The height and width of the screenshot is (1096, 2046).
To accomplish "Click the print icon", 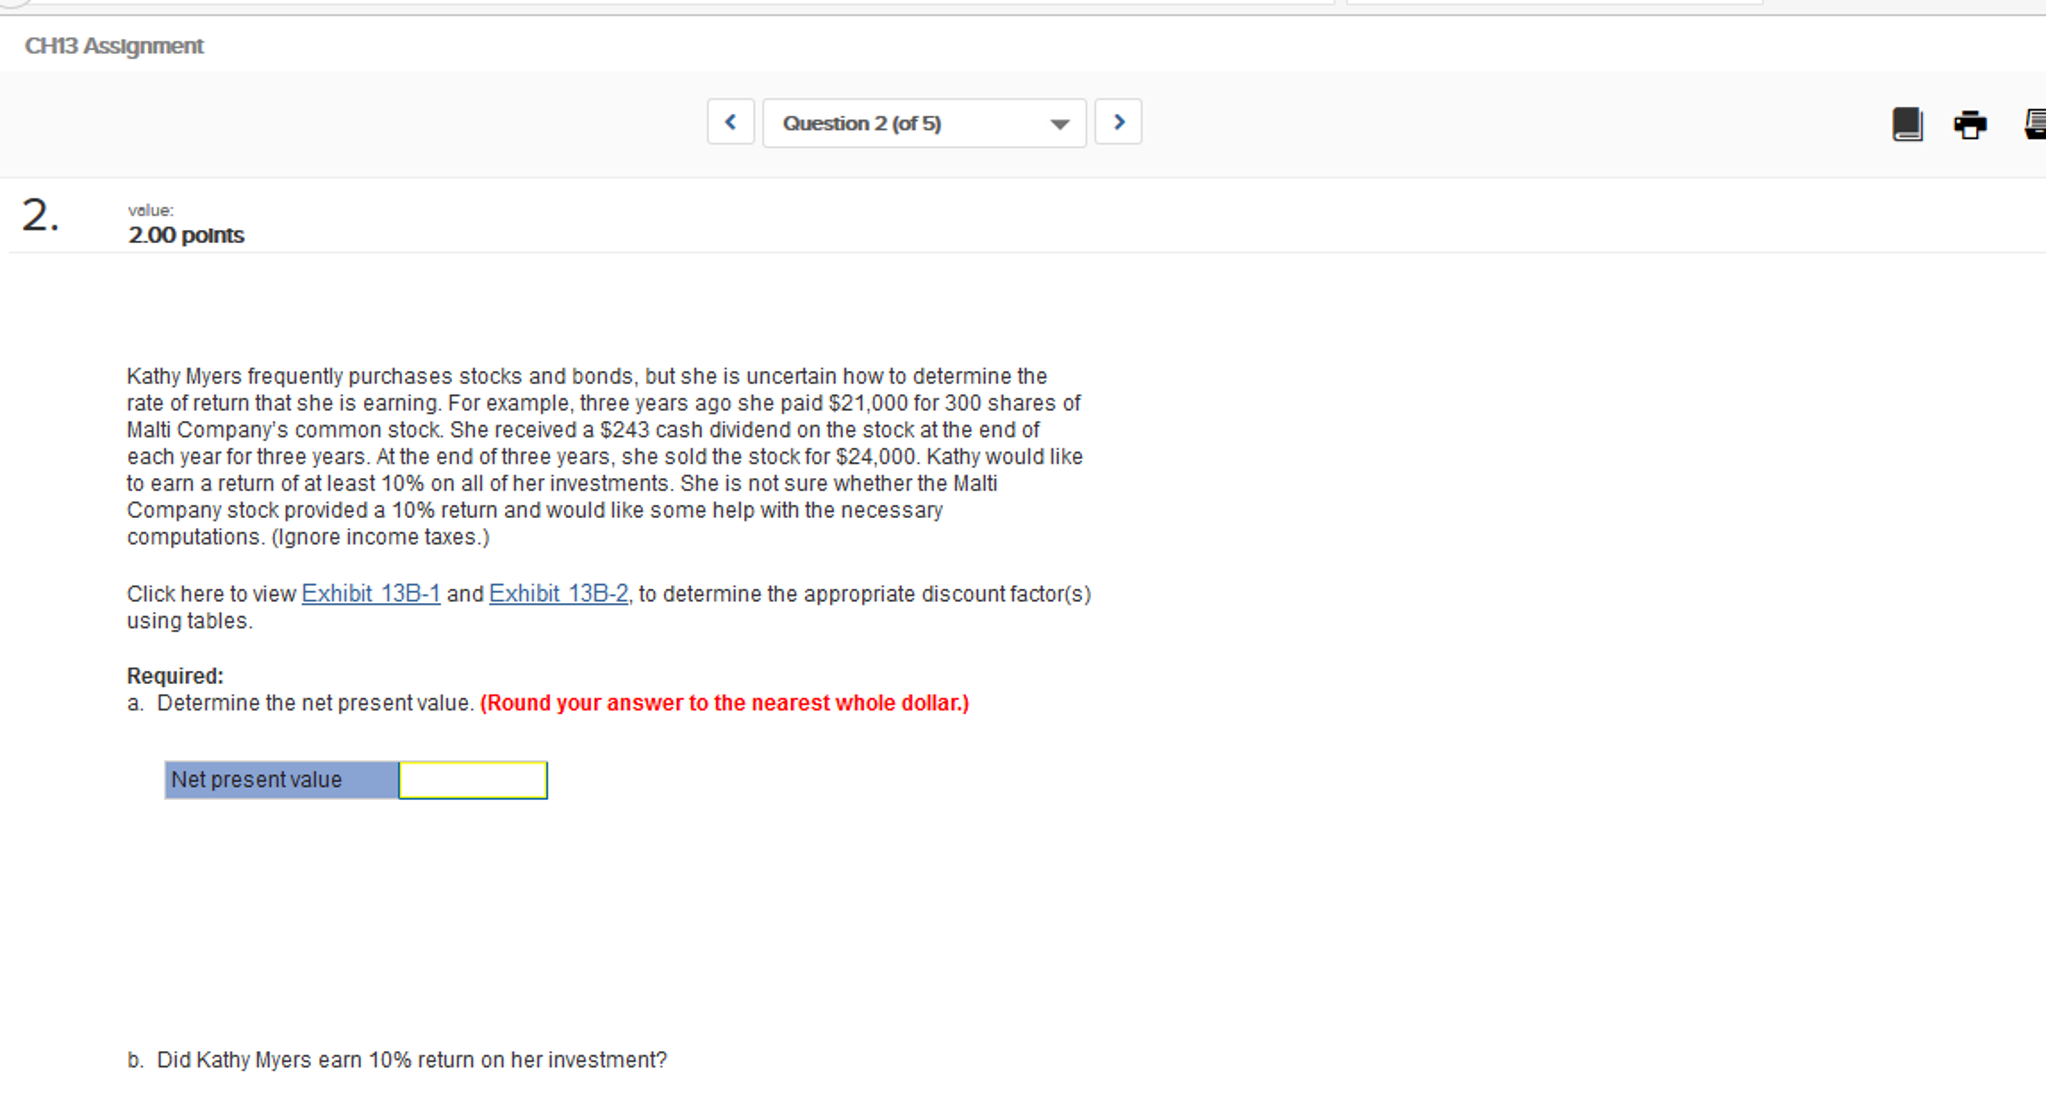I will [1969, 124].
